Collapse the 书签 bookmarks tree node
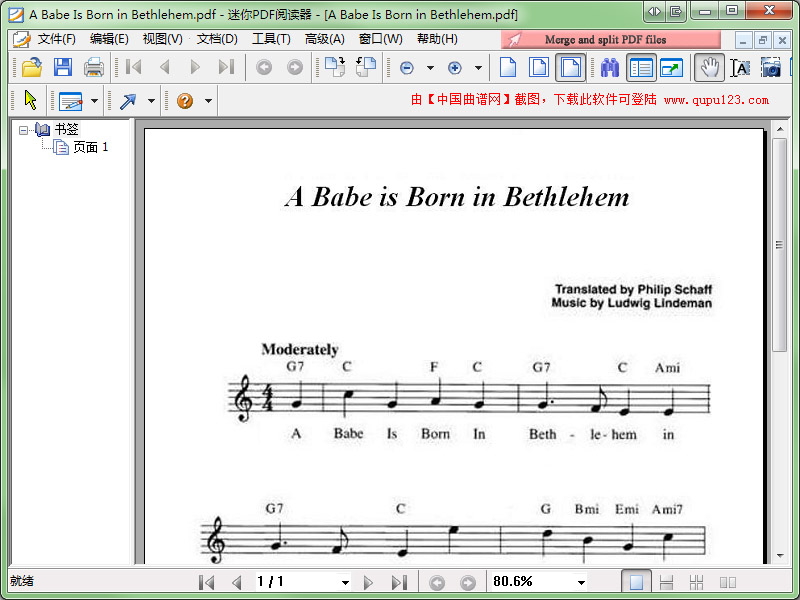800x600 pixels. (24, 130)
